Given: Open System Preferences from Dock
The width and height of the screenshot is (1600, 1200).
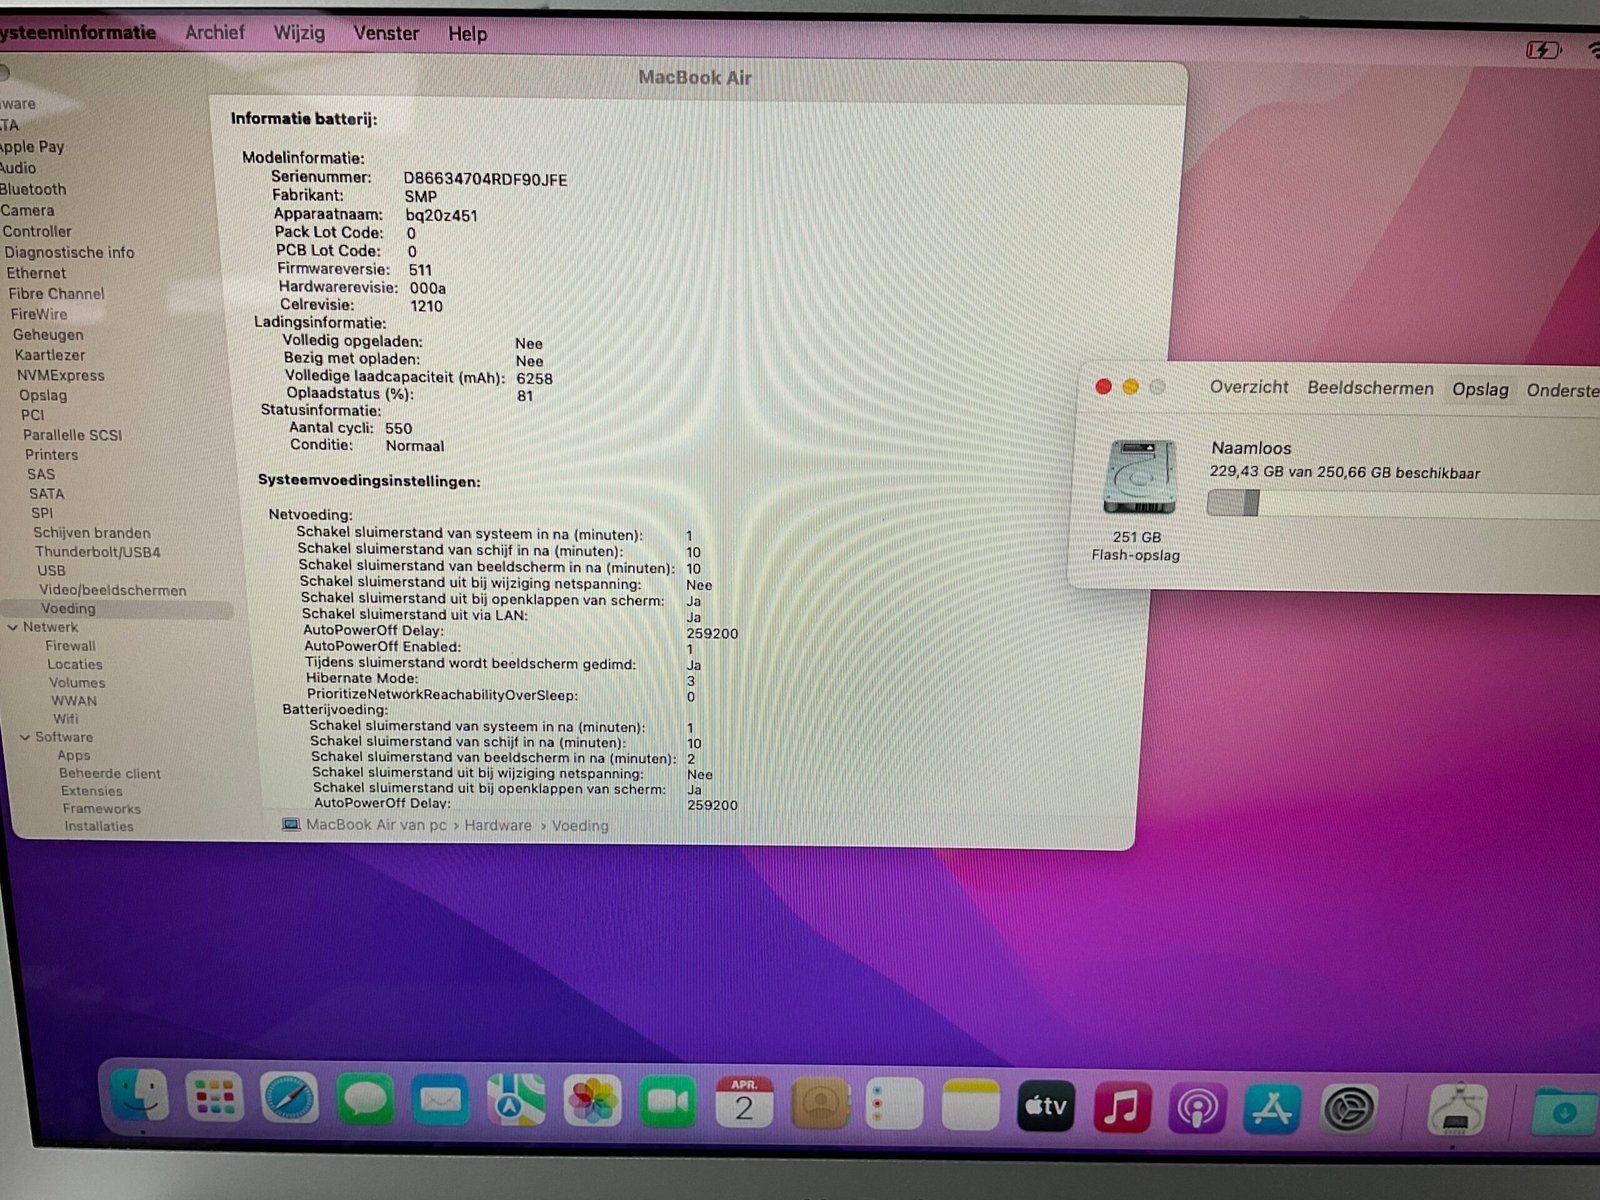Looking at the screenshot, I should click(x=1349, y=1110).
